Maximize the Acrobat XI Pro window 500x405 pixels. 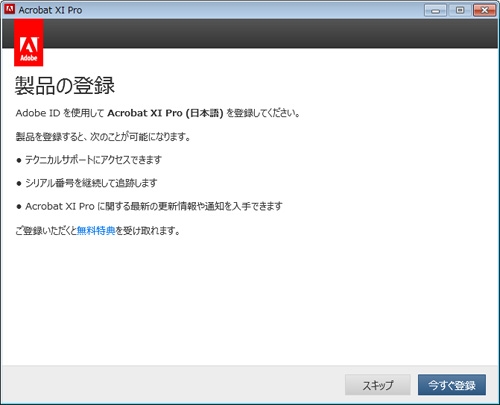point(460,10)
